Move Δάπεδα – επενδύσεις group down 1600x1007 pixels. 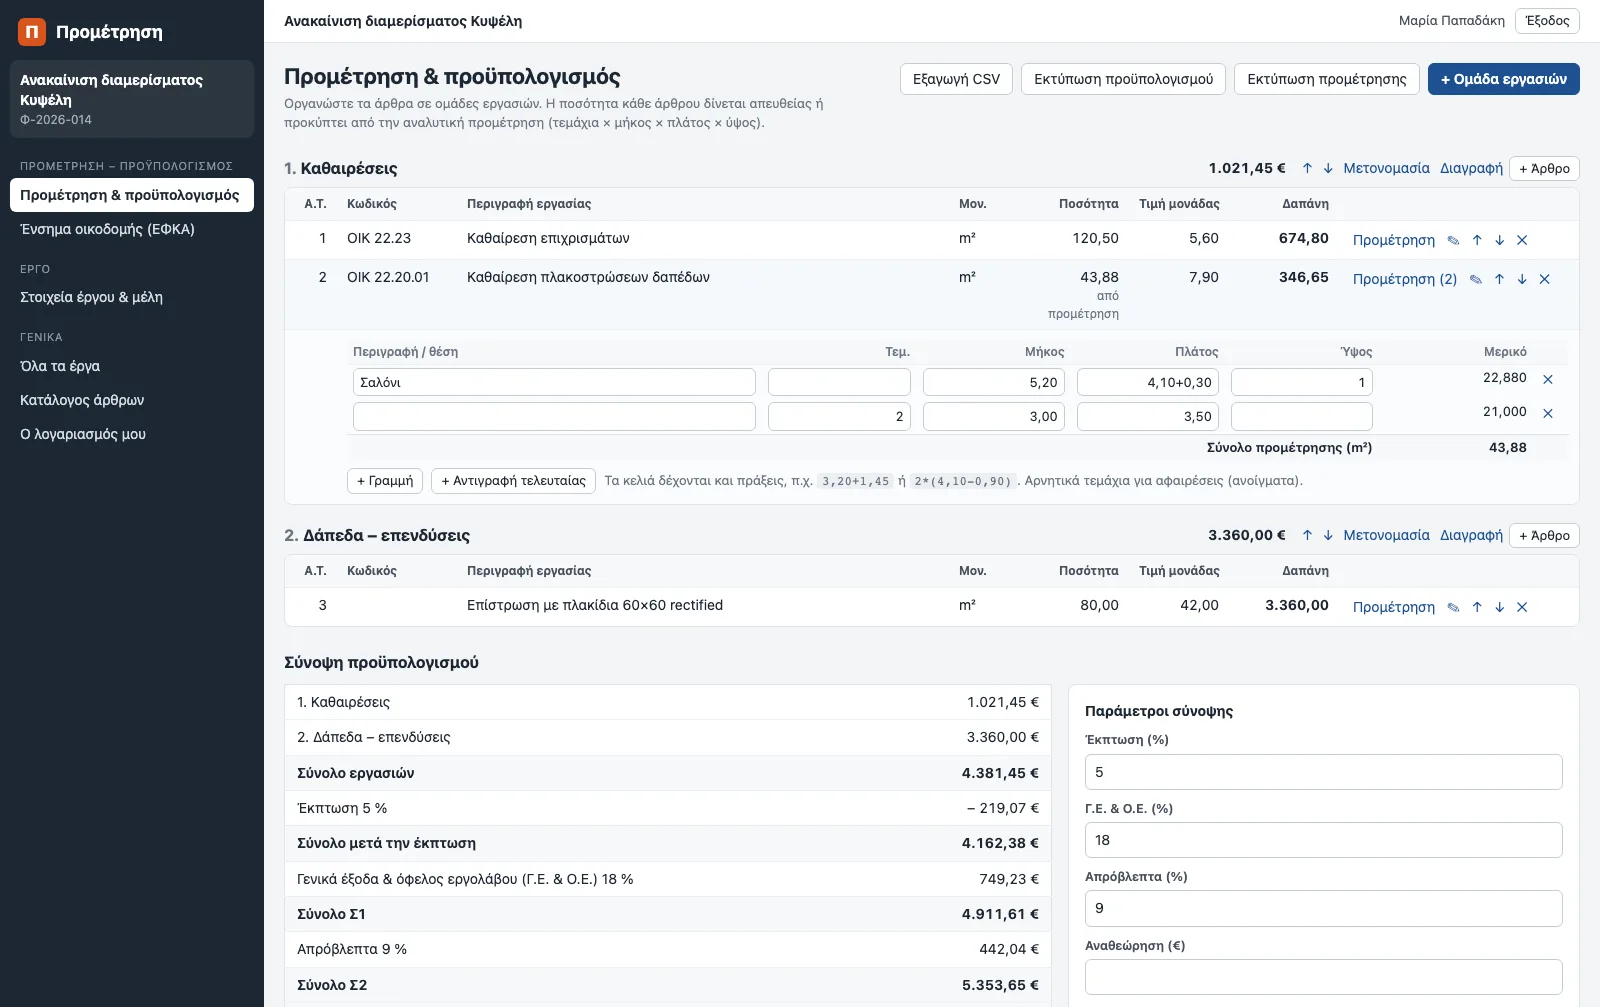point(1328,535)
